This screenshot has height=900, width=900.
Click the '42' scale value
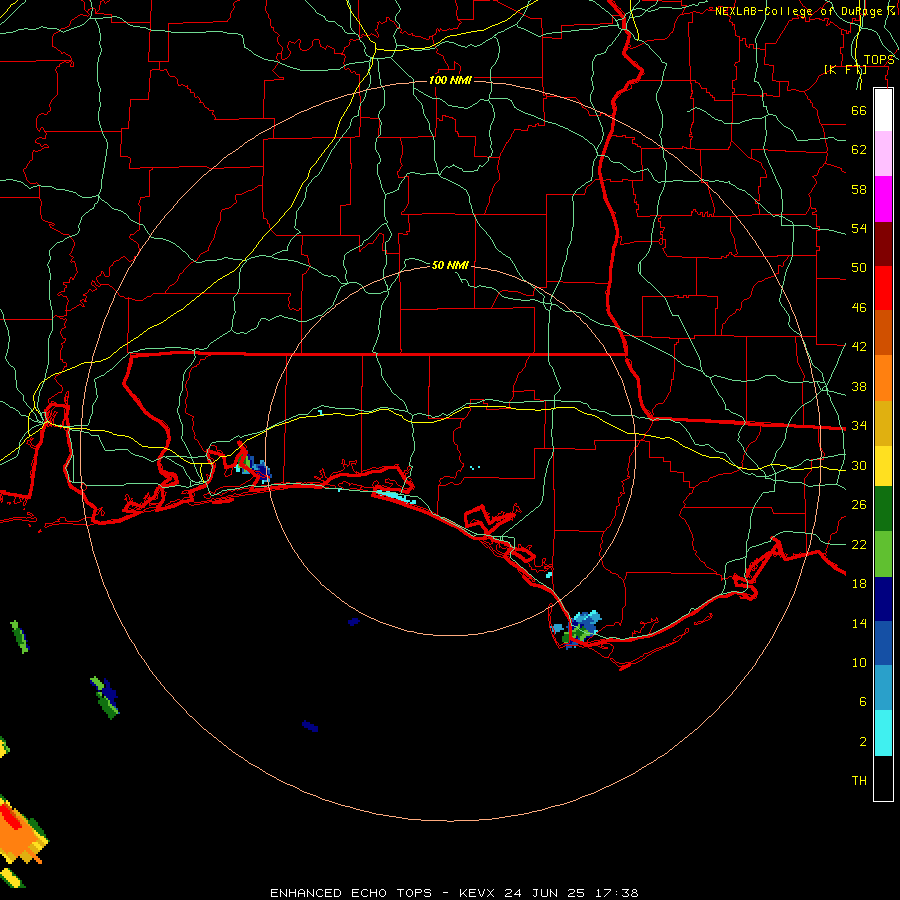(859, 347)
